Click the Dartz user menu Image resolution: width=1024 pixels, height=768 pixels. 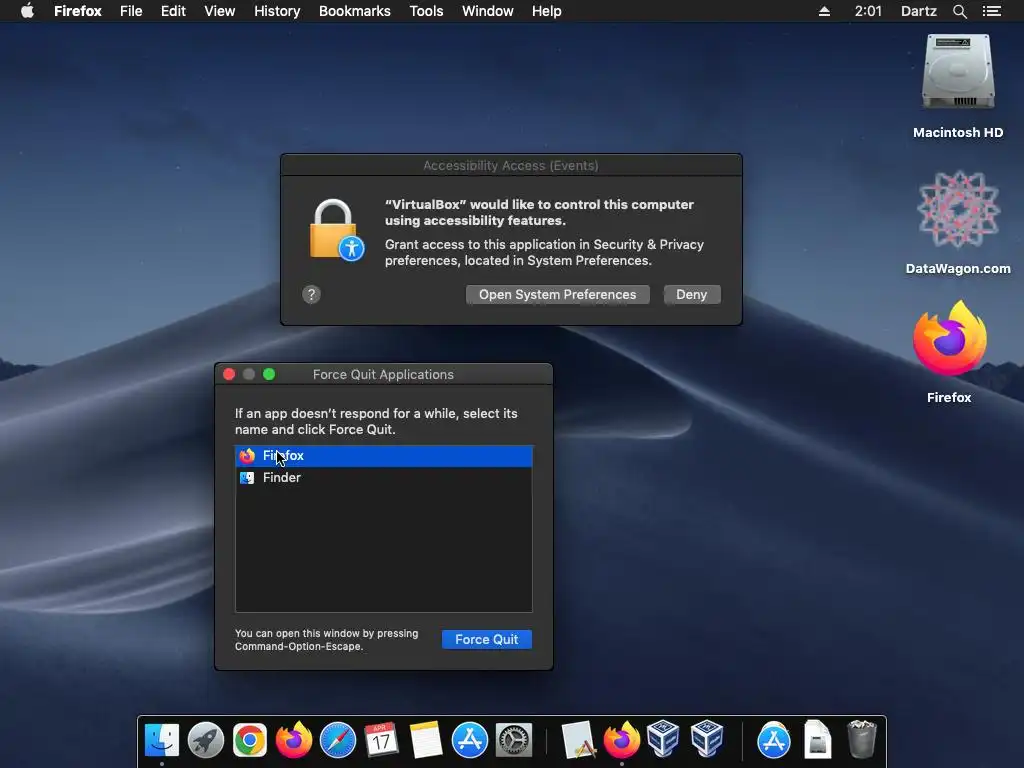coord(919,11)
